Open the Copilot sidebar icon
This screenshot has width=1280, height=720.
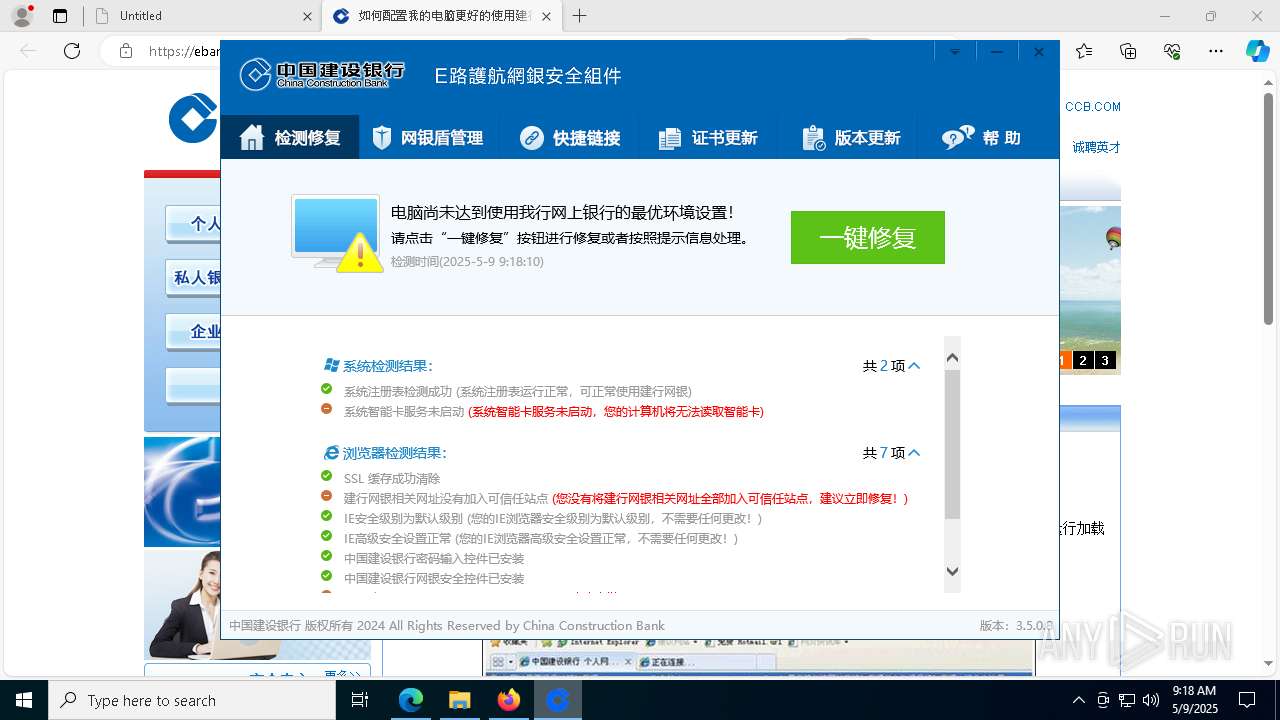click(x=1257, y=51)
